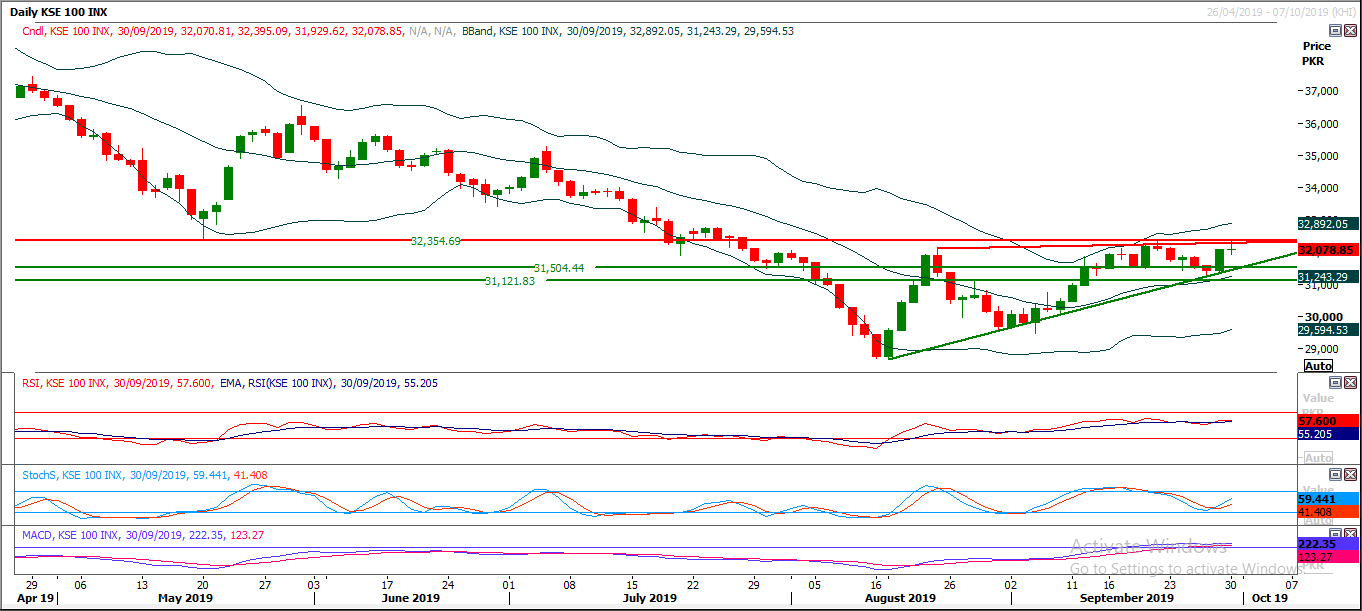
Task: Close the StochS indicator pane
Action: tap(1349, 473)
